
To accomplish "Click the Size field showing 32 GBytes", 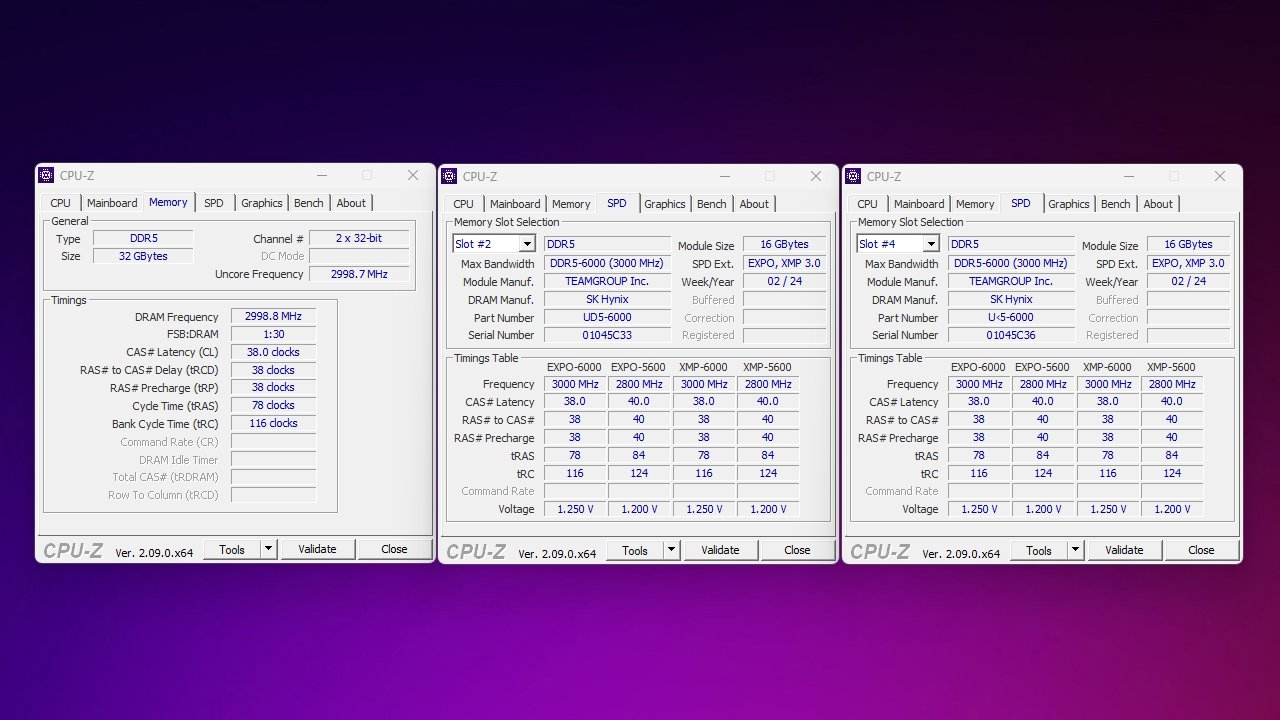I will coord(143,256).
